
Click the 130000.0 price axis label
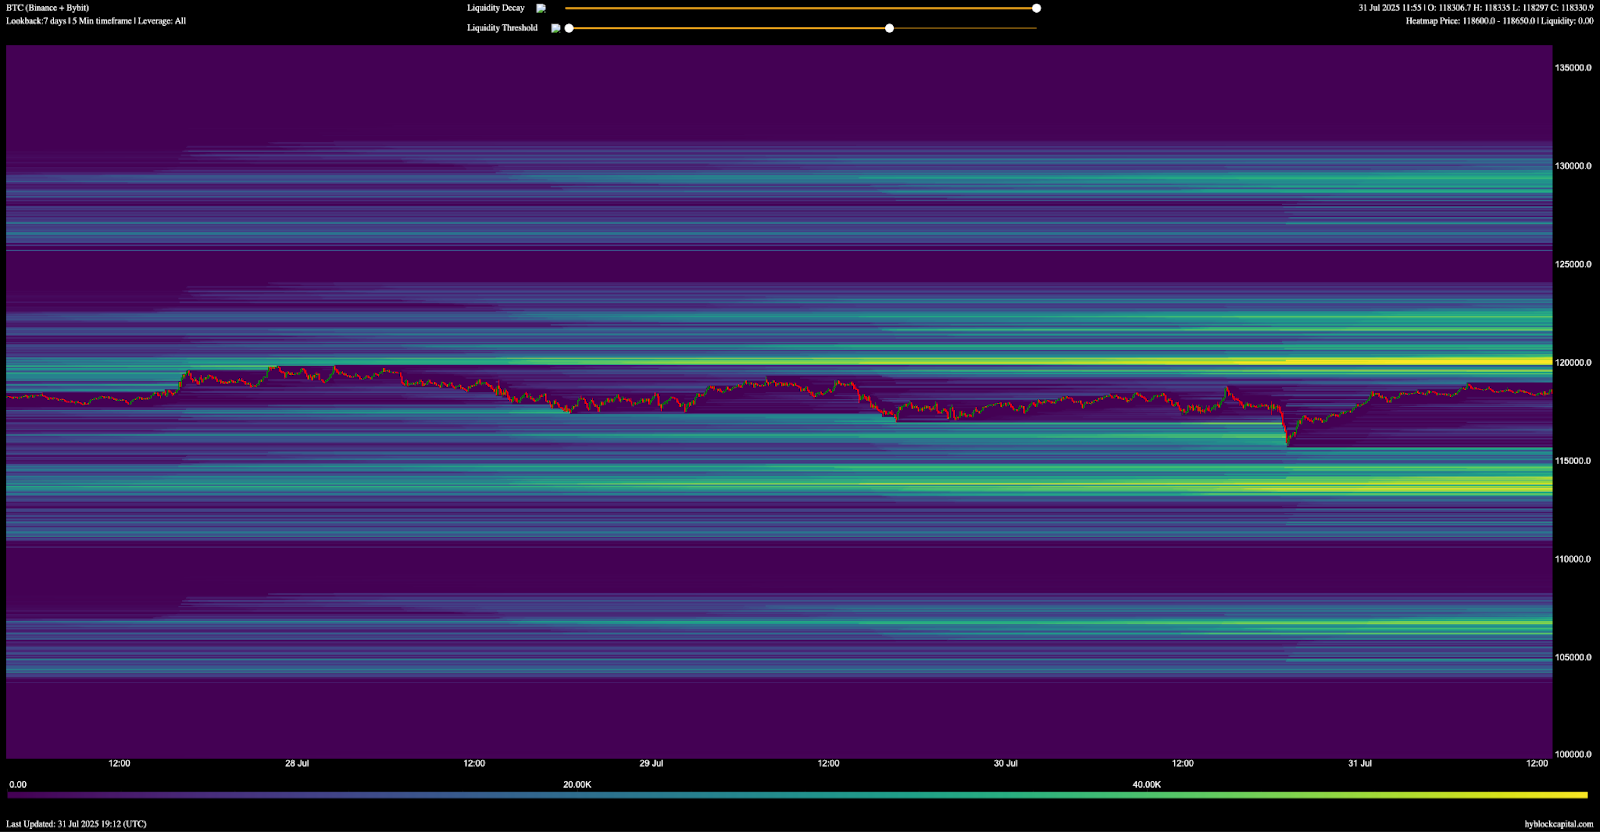pos(1572,166)
